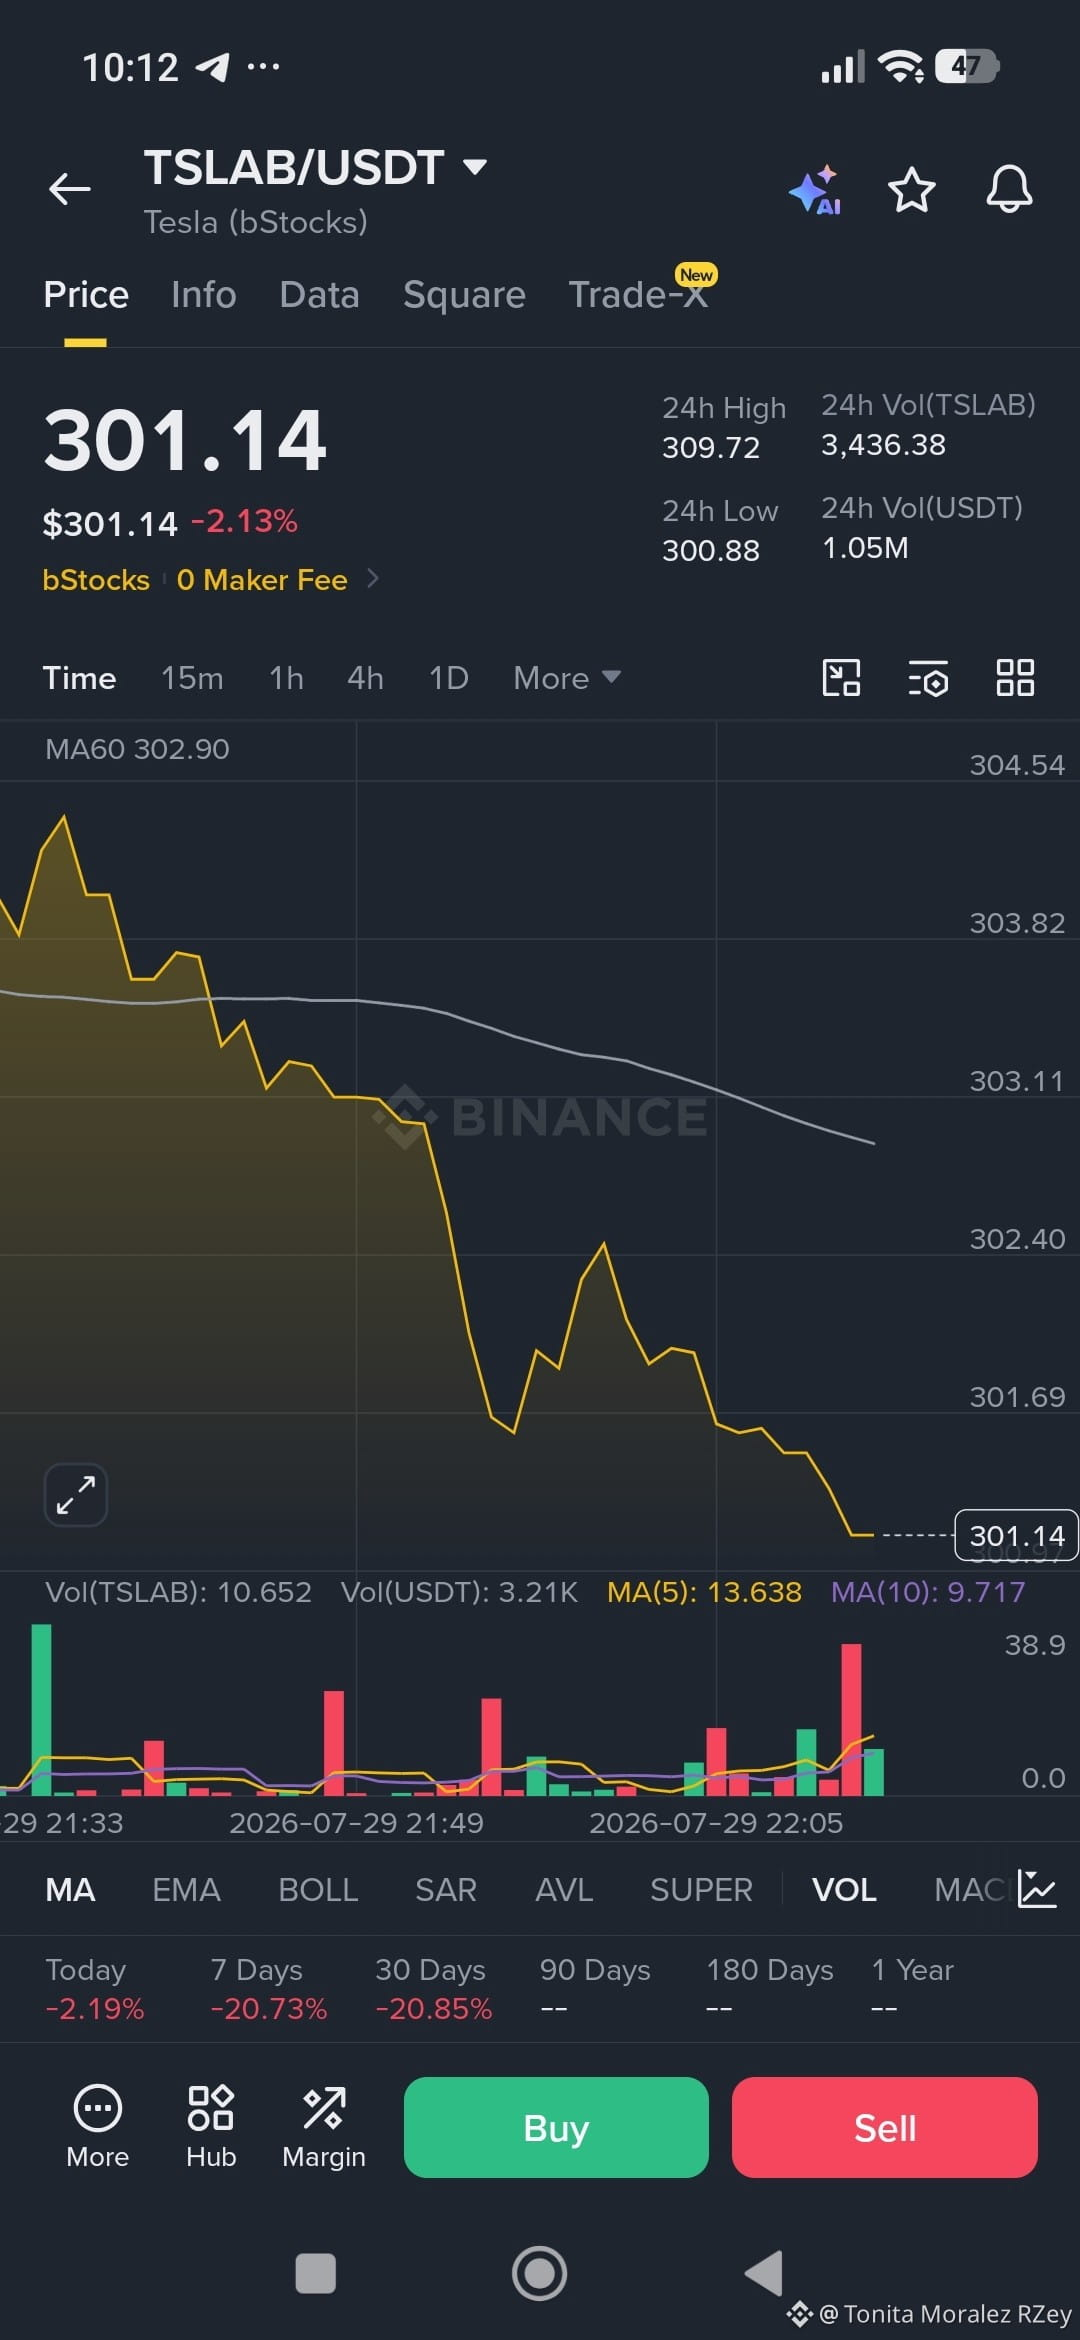Viewport: 1080px width, 2340px height.
Task: Open the TSLAB/USDT pair selector dropdown
Action: tap(316, 167)
